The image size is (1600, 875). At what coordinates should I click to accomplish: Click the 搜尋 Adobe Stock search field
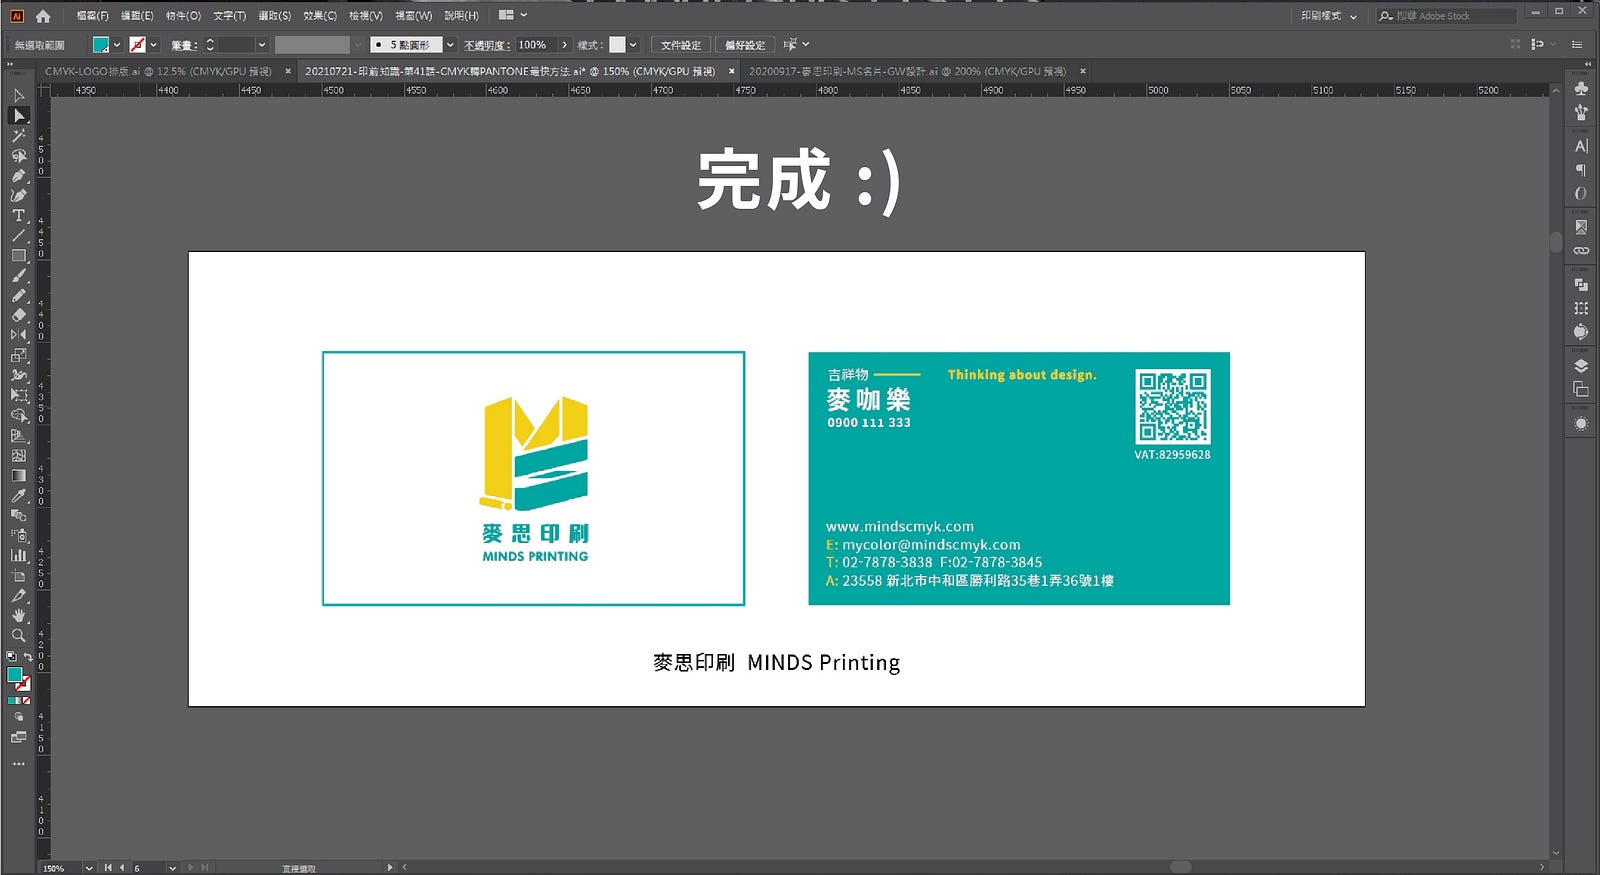pyautogui.click(x=1447, y=16)
